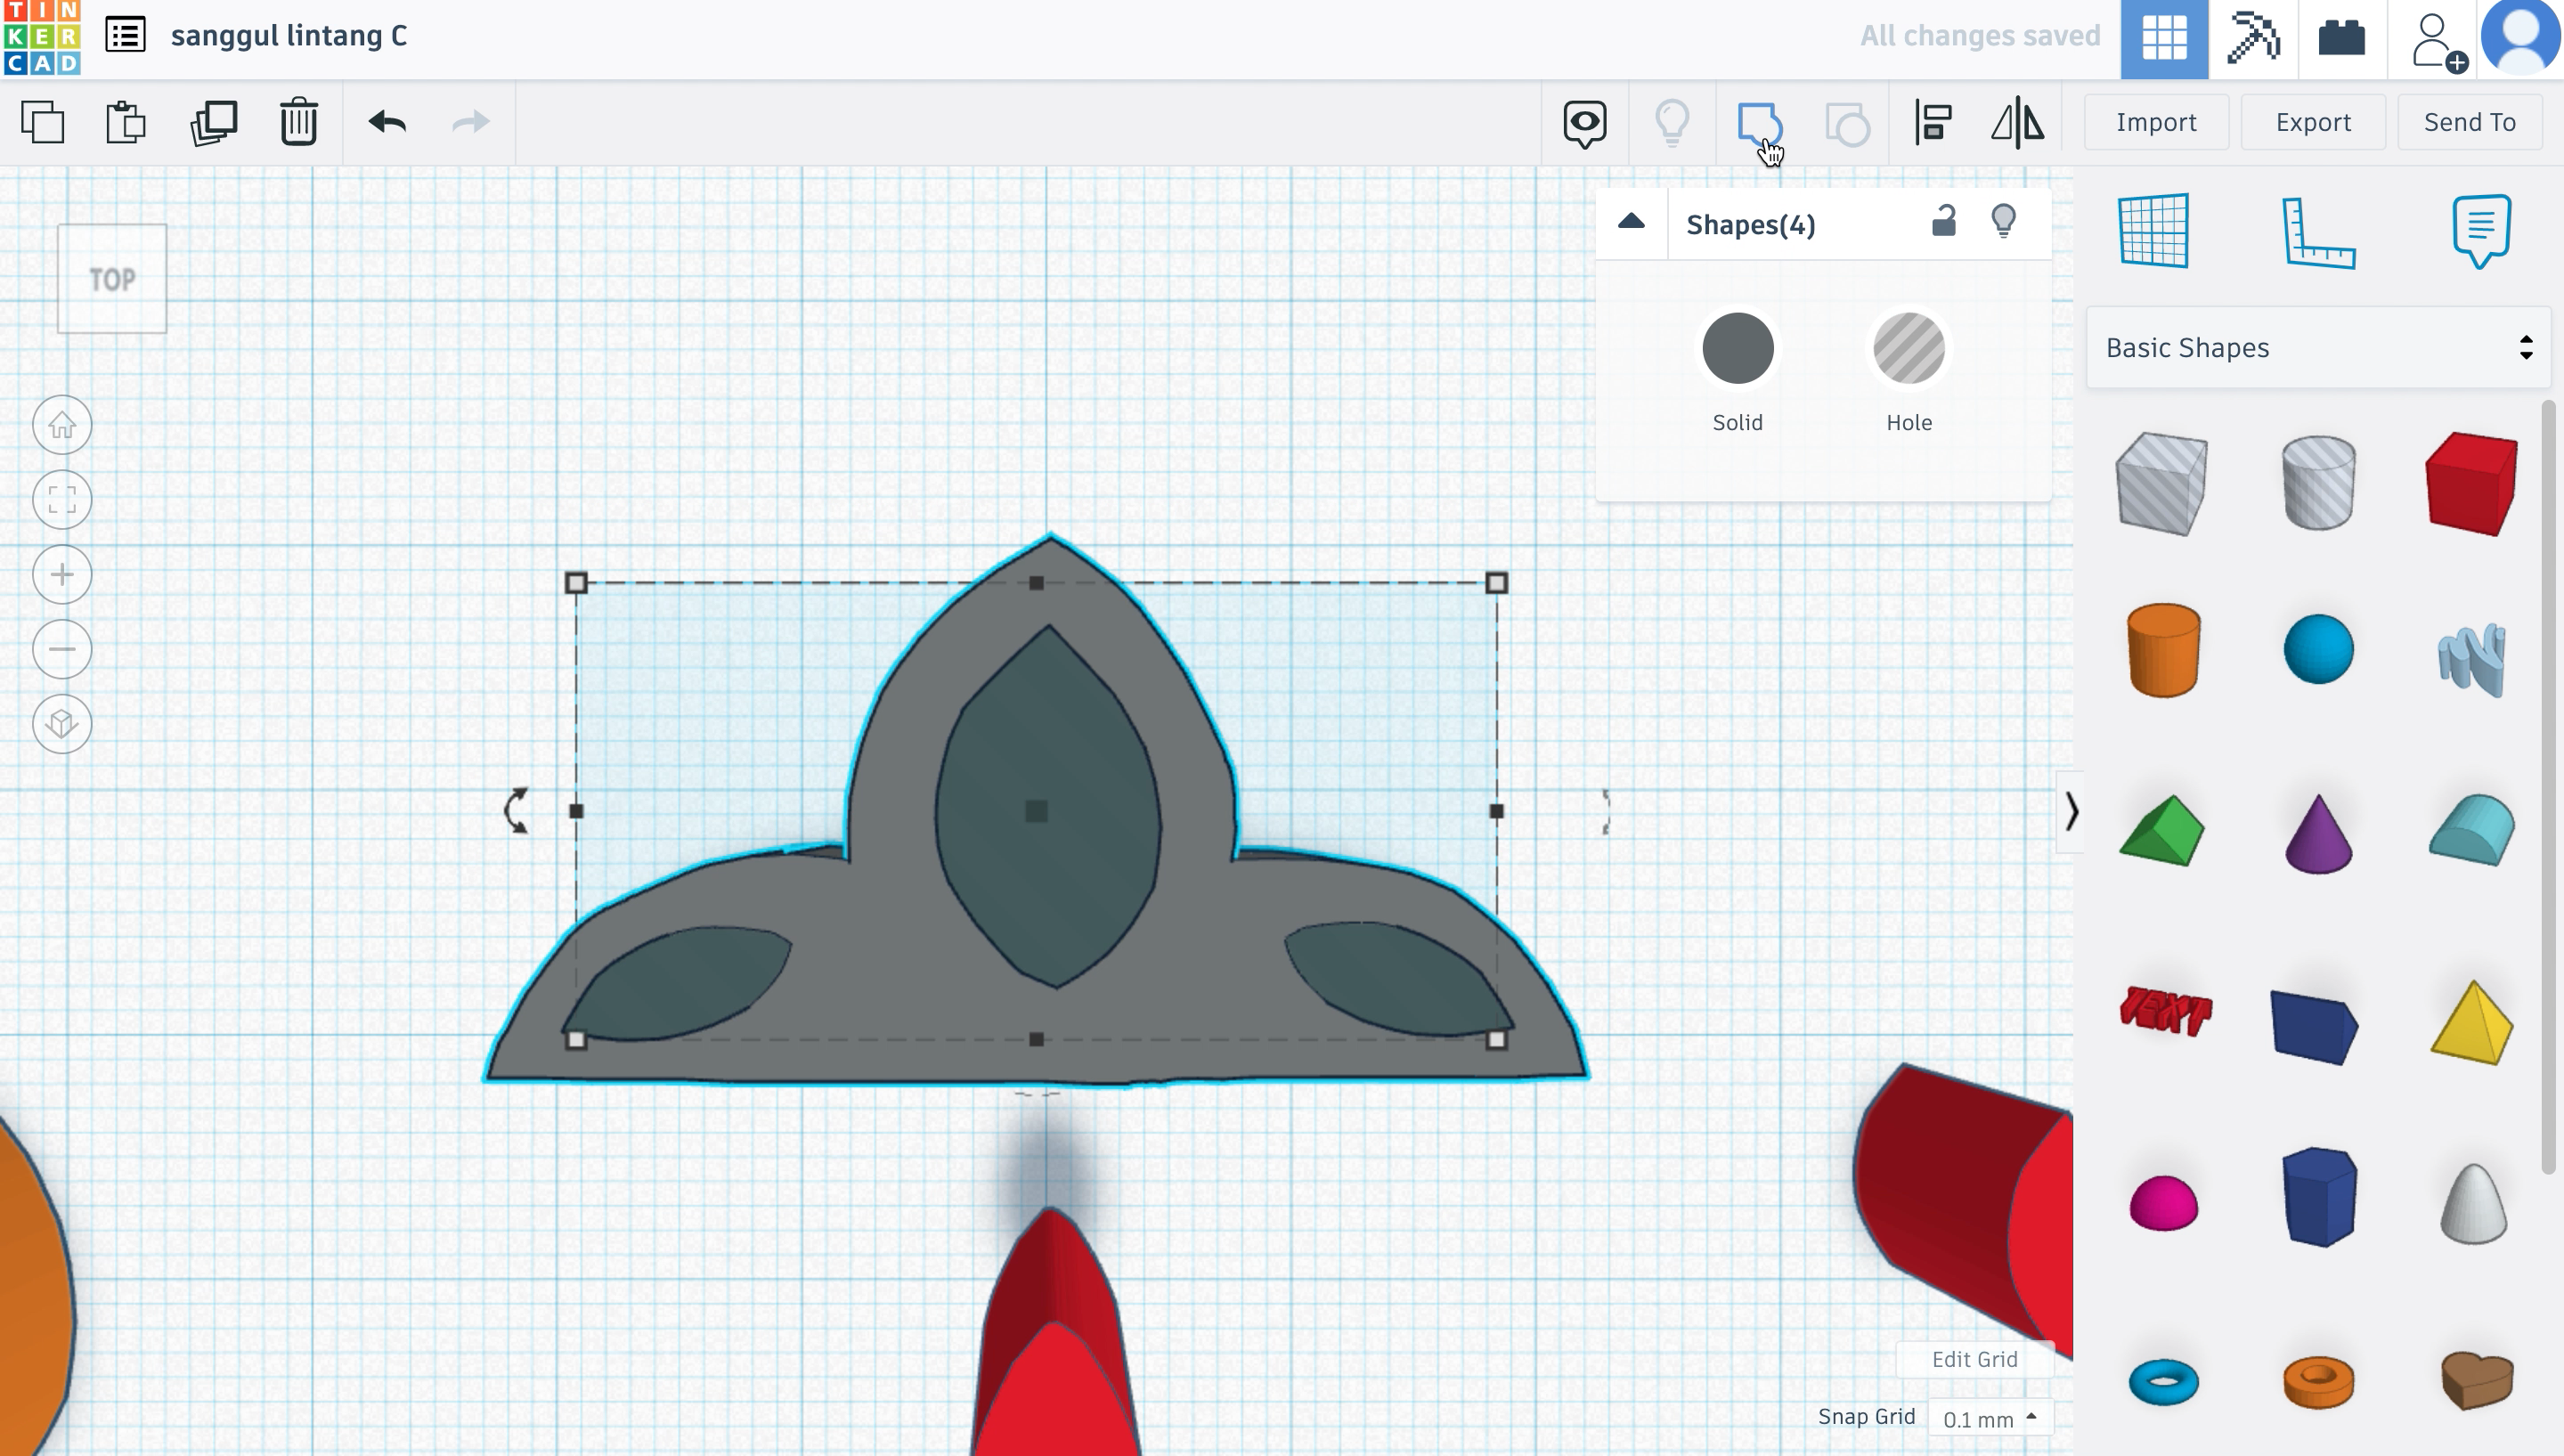
Task: Open the Align tool
Action: [1933, 123]
